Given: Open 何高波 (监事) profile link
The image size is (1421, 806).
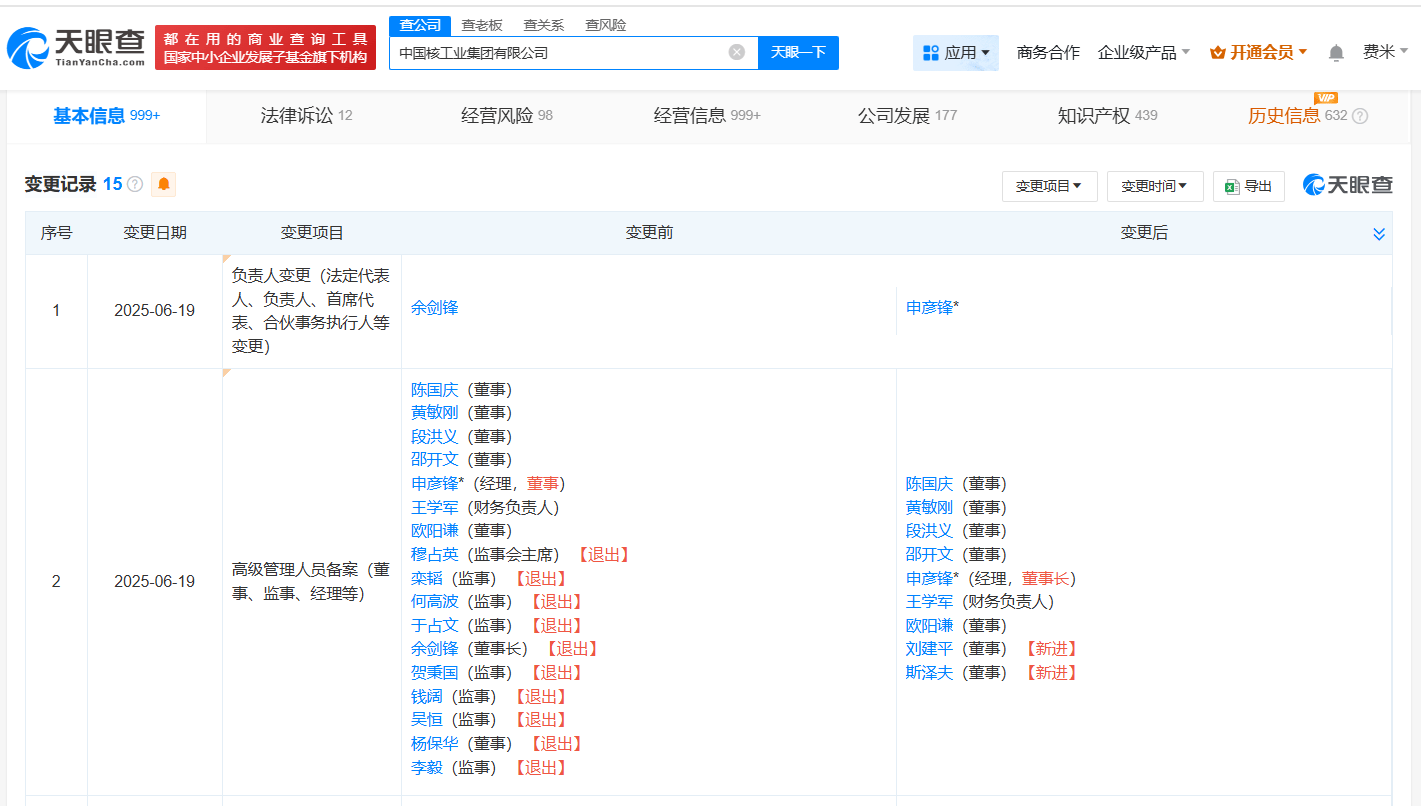Looking at the screenshot, I should click(x=435, y=602).
